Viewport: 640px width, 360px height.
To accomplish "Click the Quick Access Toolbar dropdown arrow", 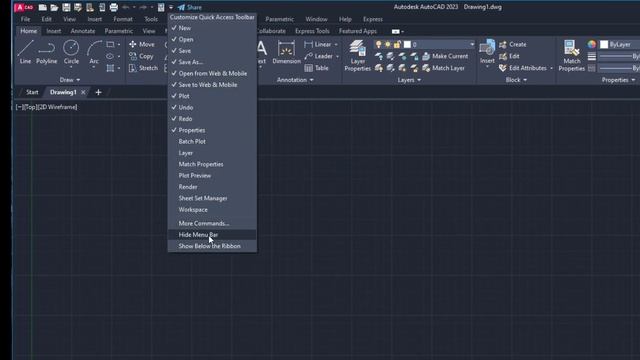I will (x=171, y=7).
